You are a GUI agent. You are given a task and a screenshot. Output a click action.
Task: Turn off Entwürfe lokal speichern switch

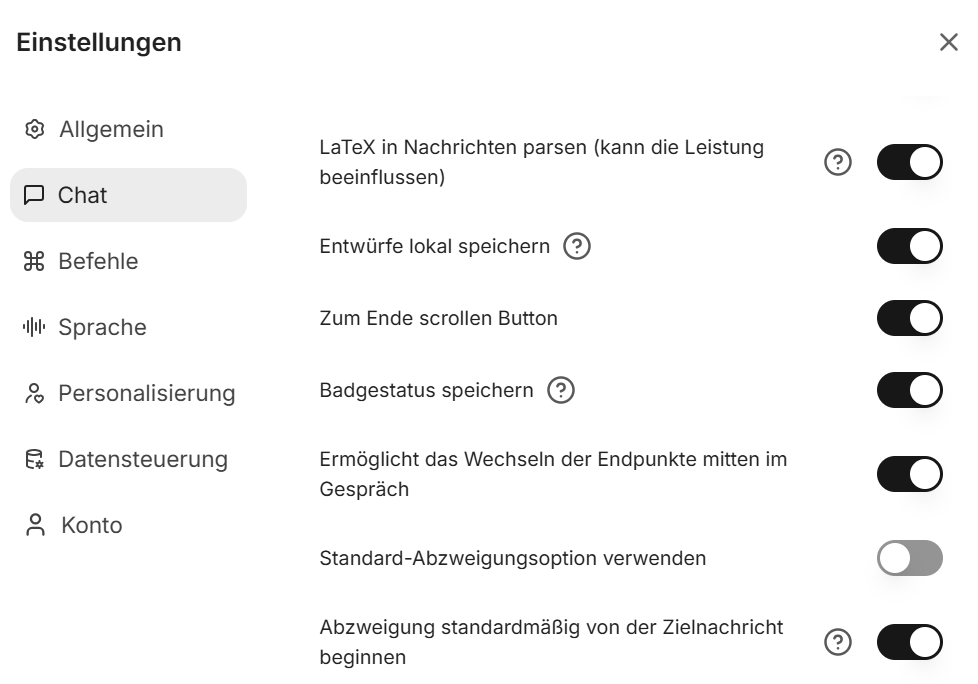(910, 246)
